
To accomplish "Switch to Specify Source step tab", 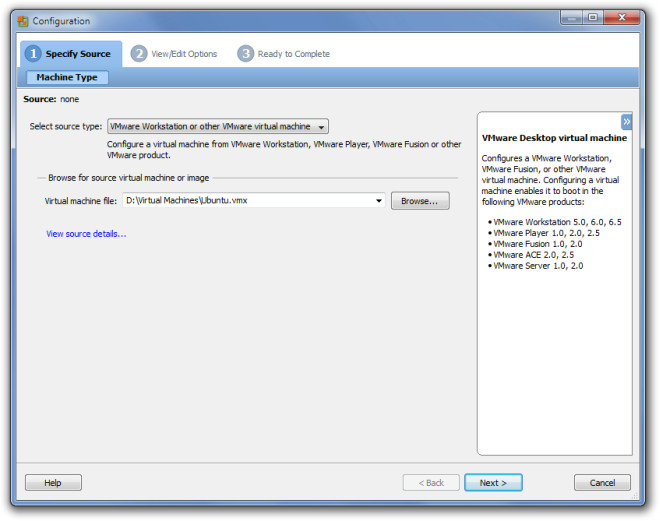I will point(71,53).
